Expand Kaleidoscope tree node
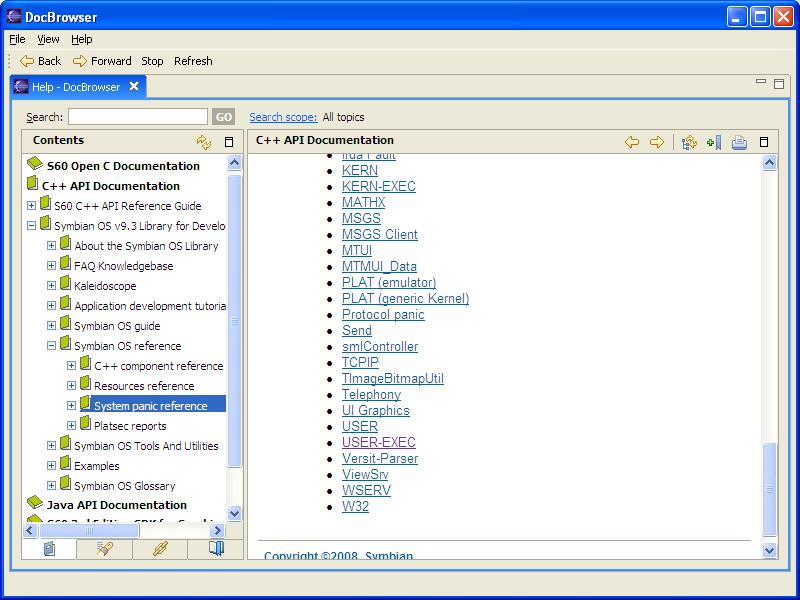This screenshot has width=800, height=600. point(51,285)
